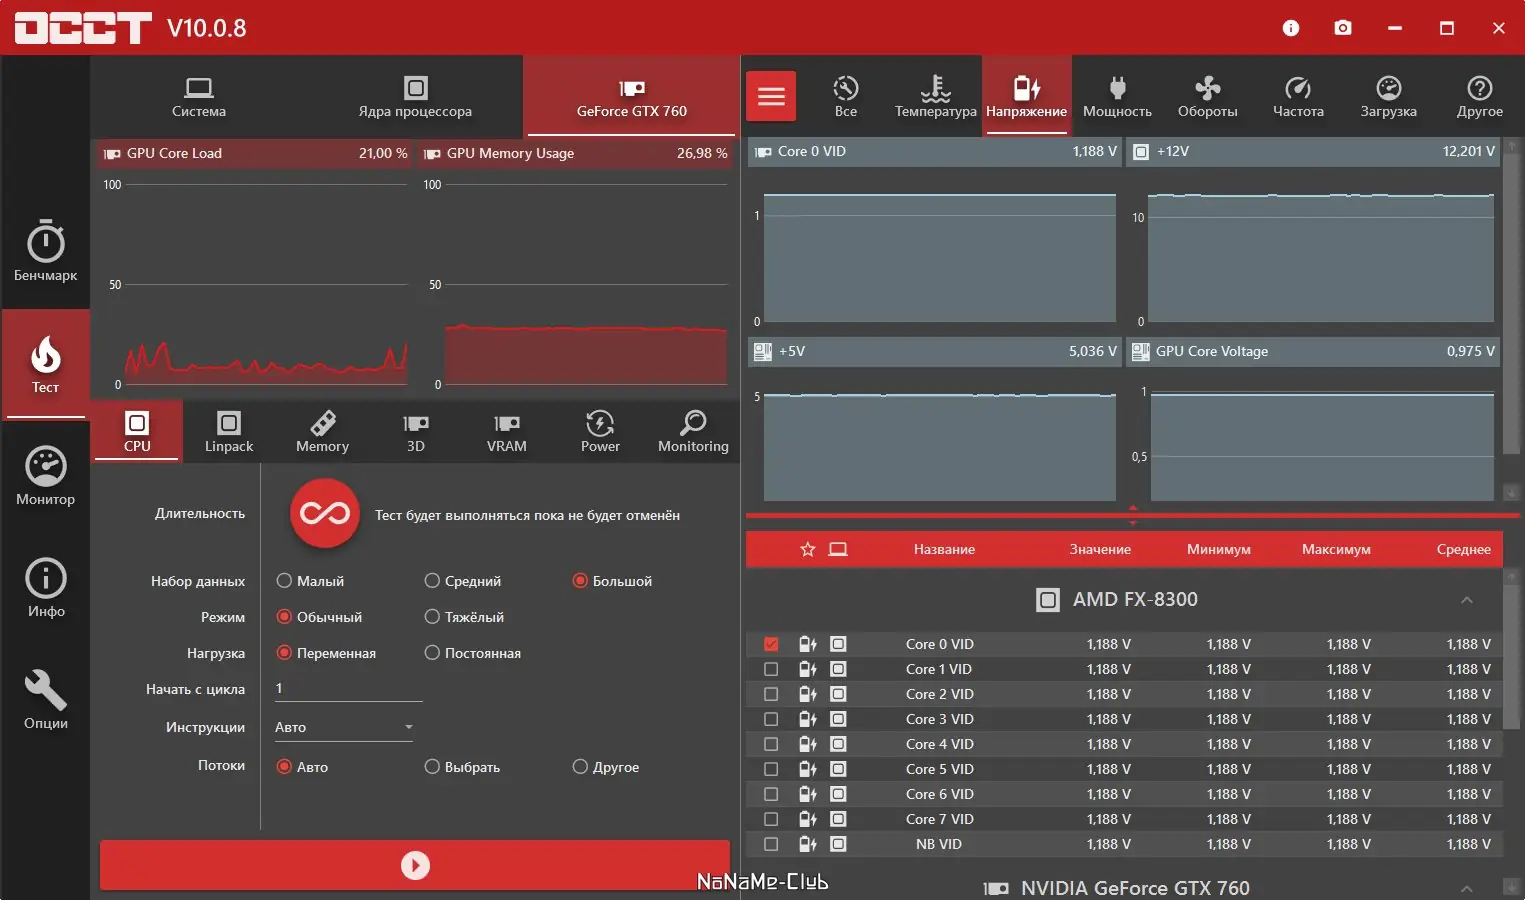Check the Core 3 VID checkbox

tap(771, 719)
